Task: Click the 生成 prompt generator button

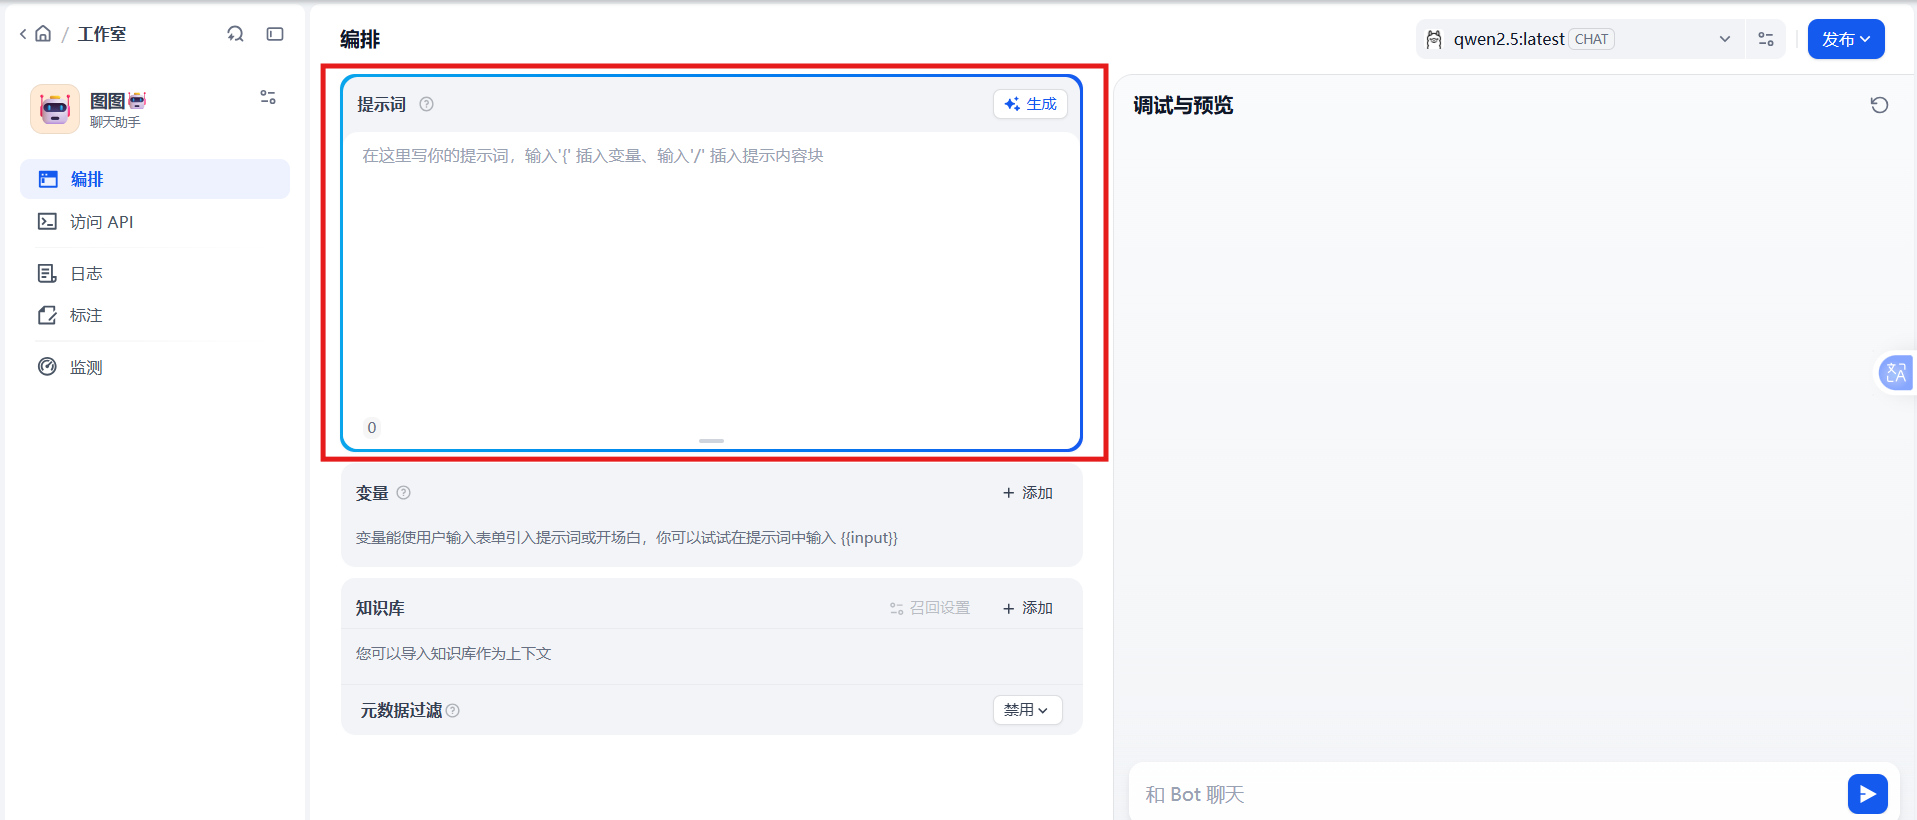Action: 1030,104
